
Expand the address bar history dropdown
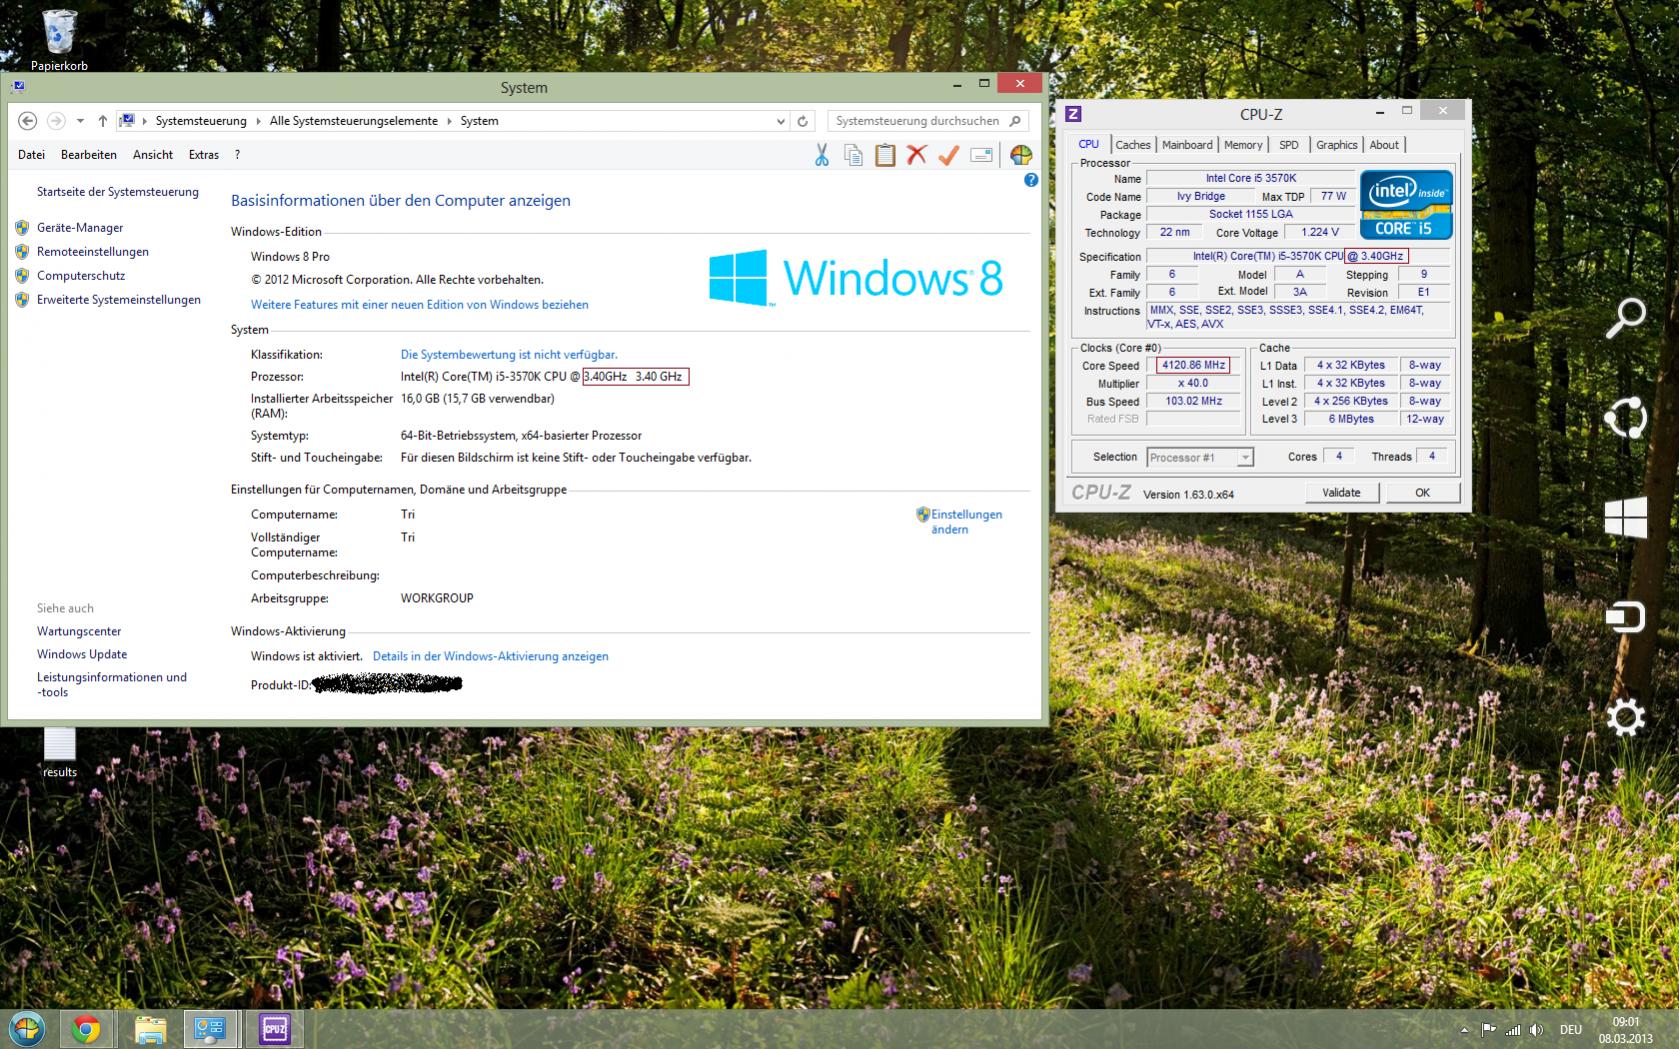pyautogui.click(x=780, y=121)
